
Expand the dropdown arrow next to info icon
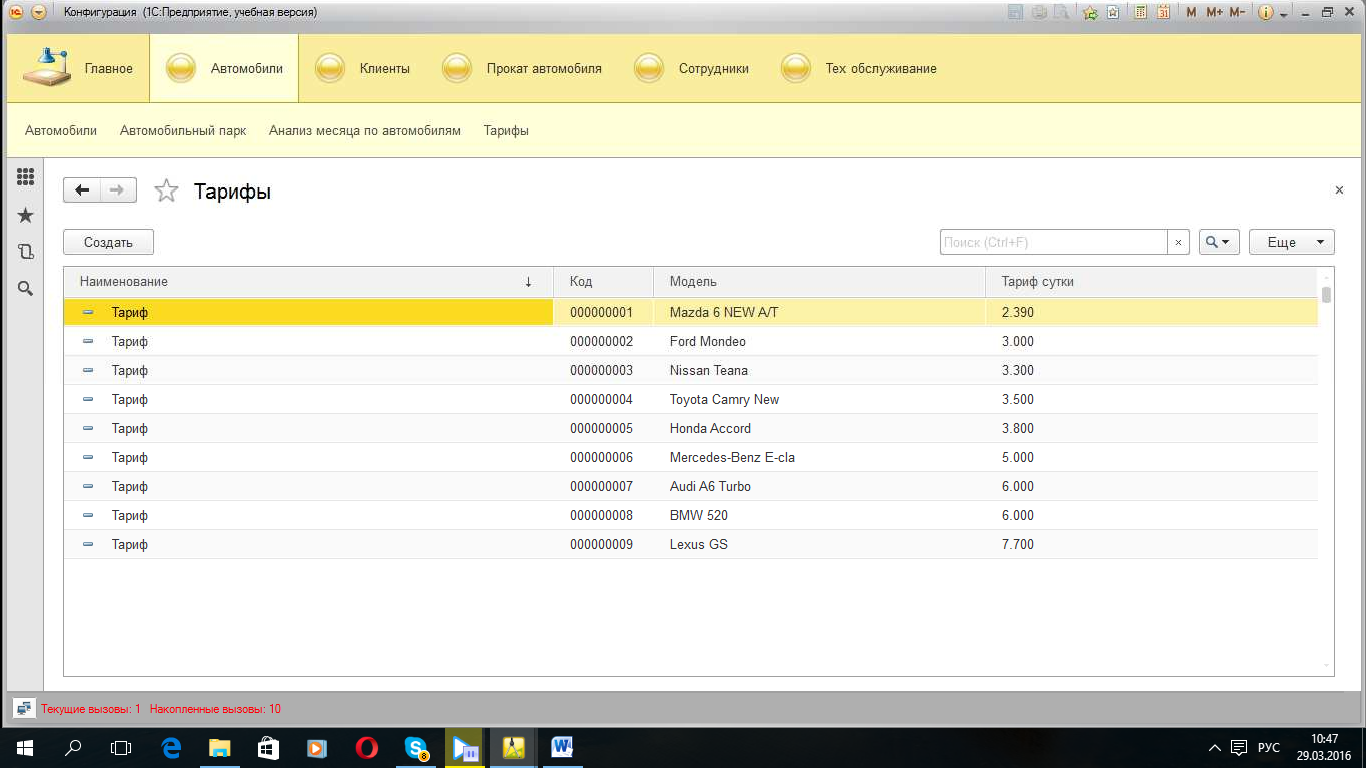click(1283, 14)
